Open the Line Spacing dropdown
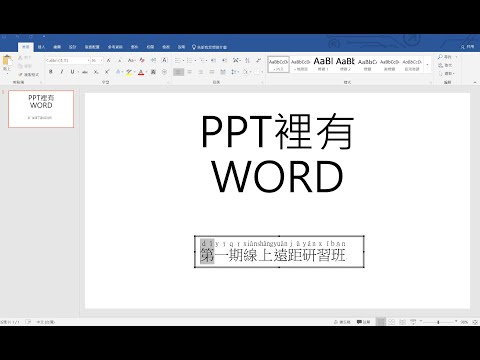 pyautogui.click(x=235, y=72)
